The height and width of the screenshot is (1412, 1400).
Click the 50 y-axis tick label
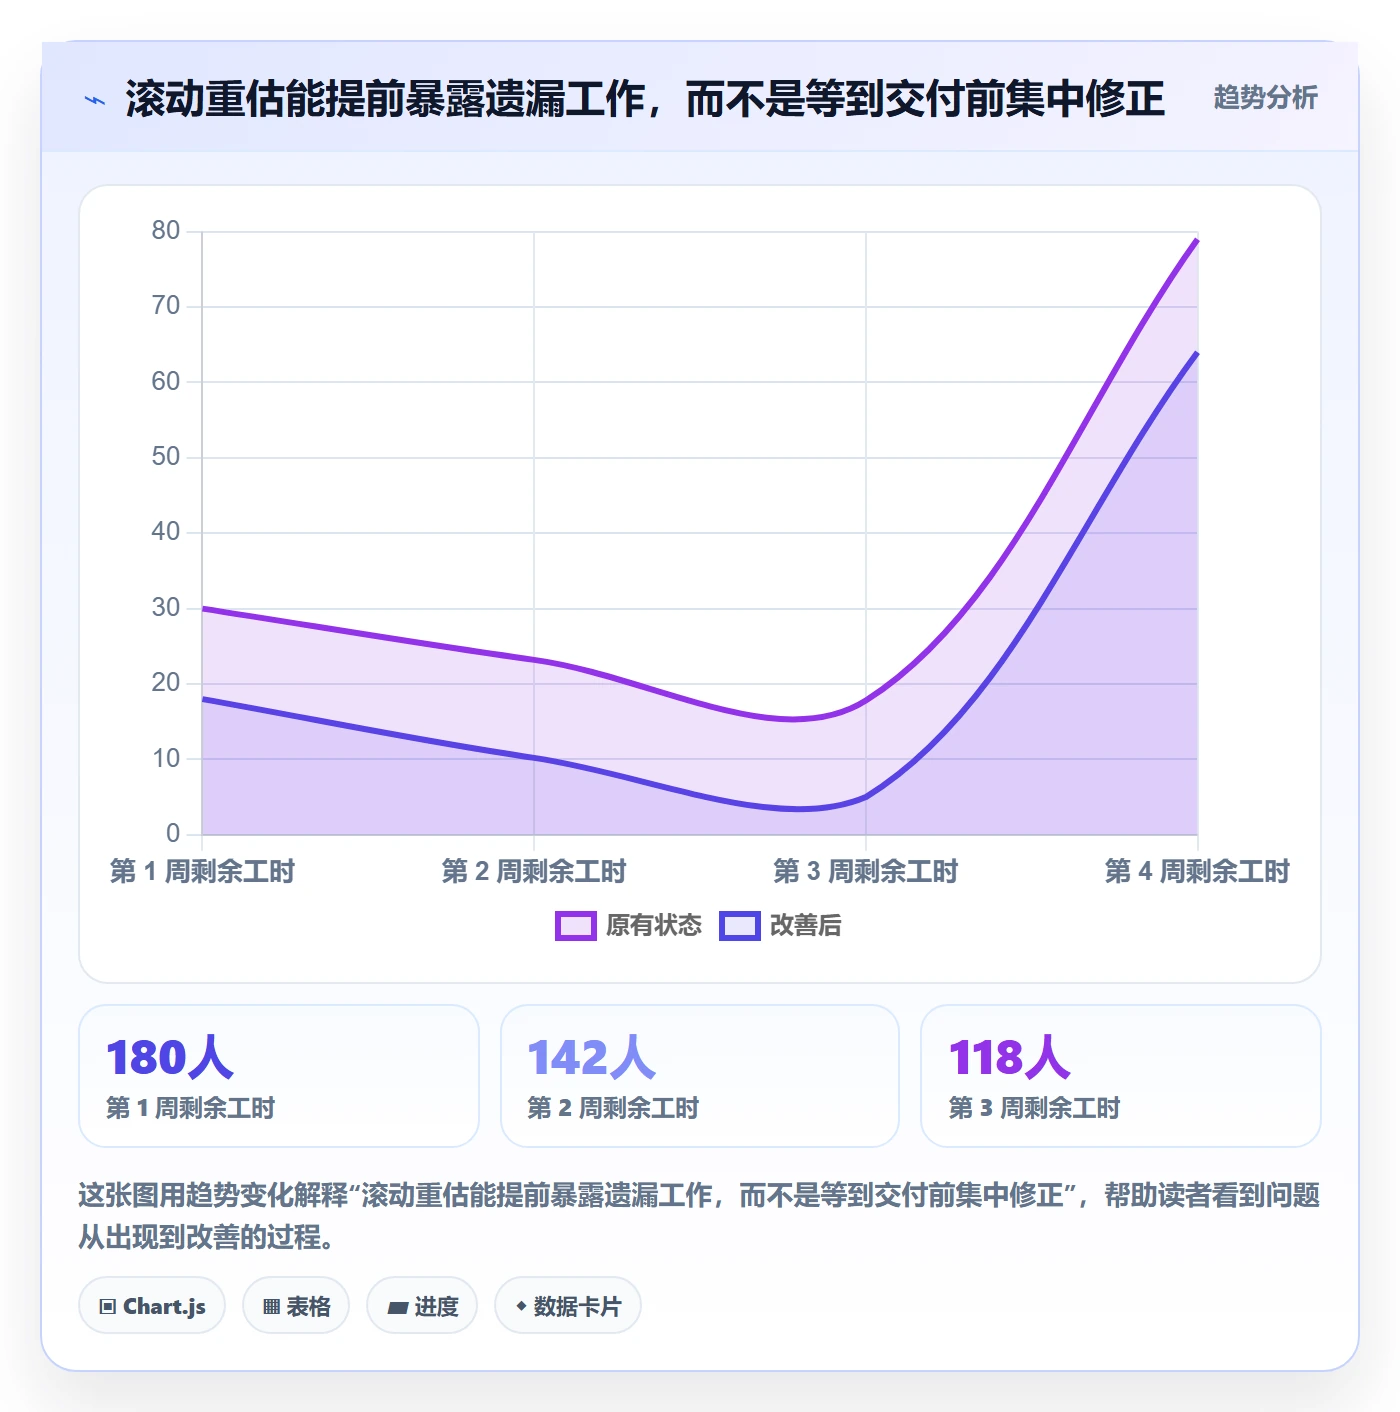pos(166,457)
